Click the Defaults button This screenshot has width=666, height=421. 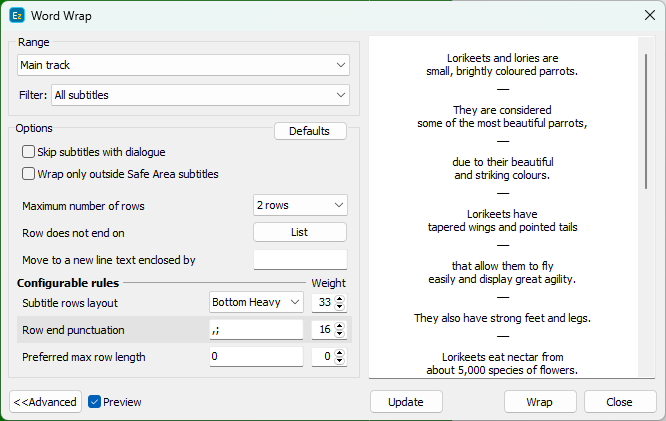(x=310, y=131)
